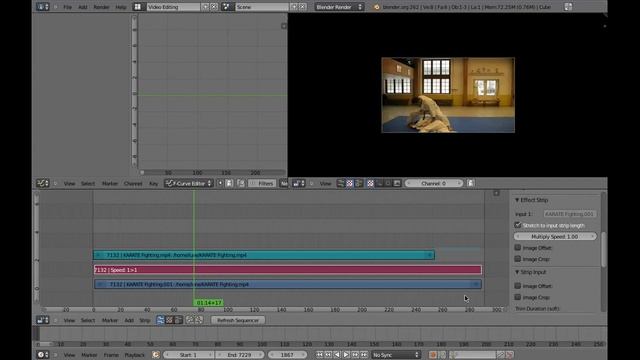The height and width of the screenshot is (360, 640).
Task: Toggle the Filters button in graph editor header
Action: click(262, 184)
